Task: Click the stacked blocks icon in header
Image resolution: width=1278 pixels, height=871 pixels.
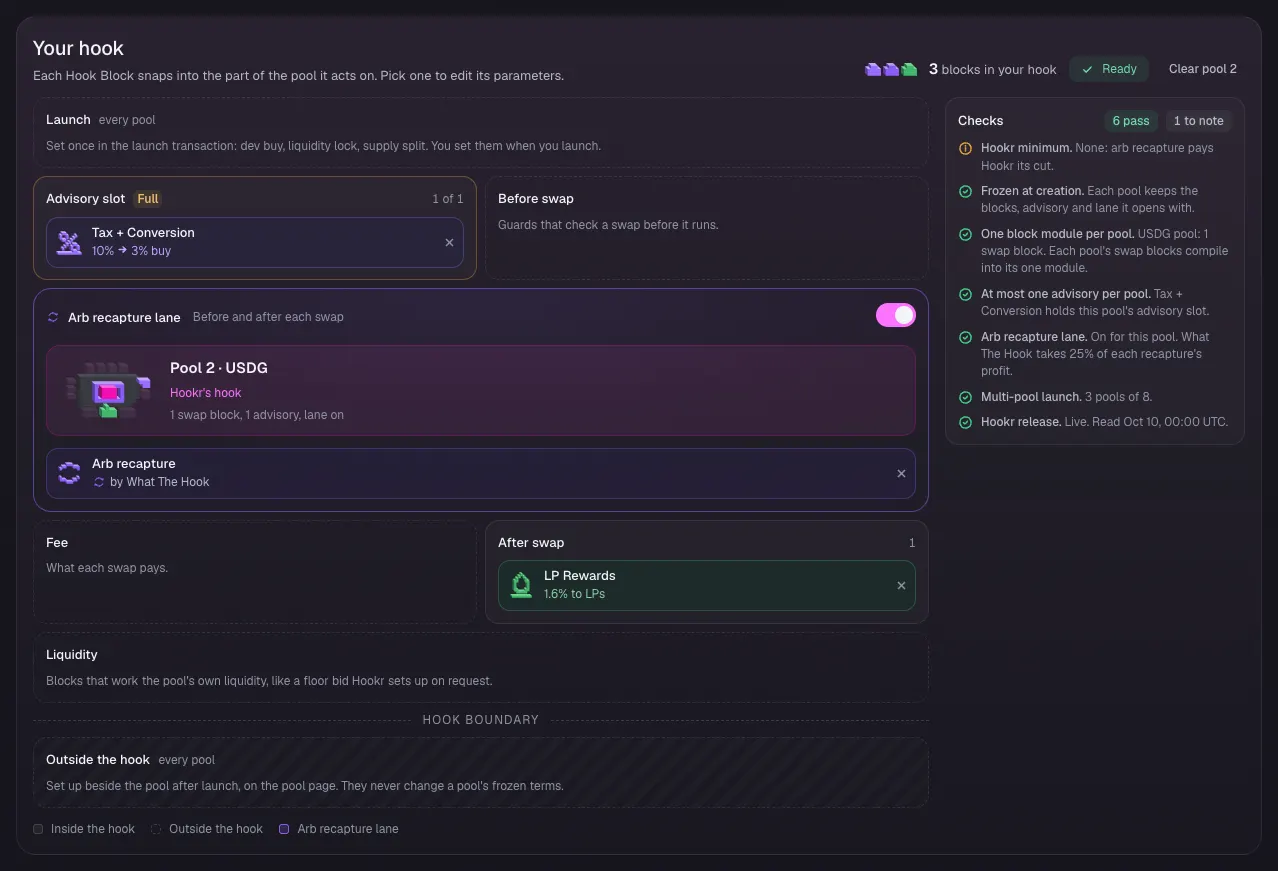Action: [x=891, y=69]
